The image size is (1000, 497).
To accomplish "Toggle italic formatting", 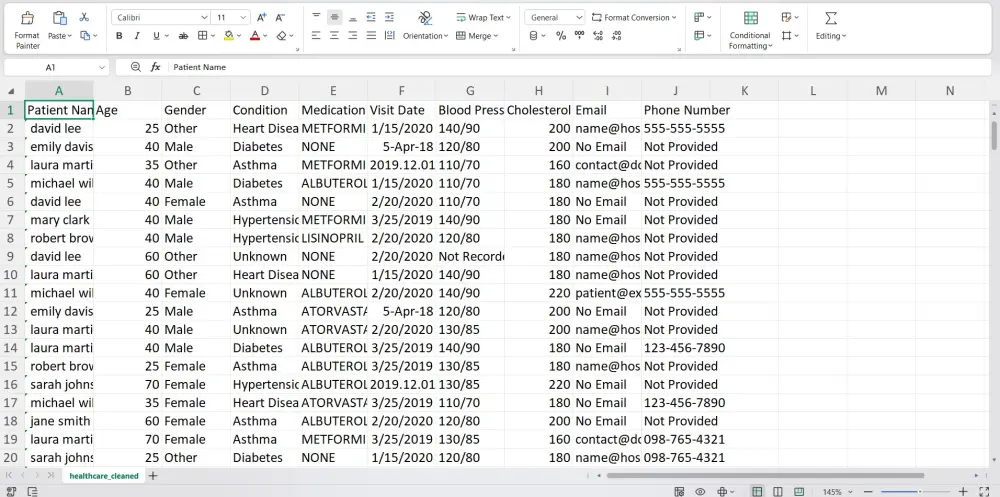I will [136, 36].
